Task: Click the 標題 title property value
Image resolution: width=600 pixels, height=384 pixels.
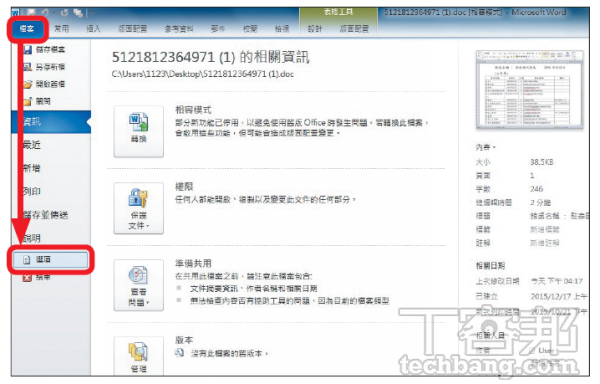Action: [x=559, y=216]
